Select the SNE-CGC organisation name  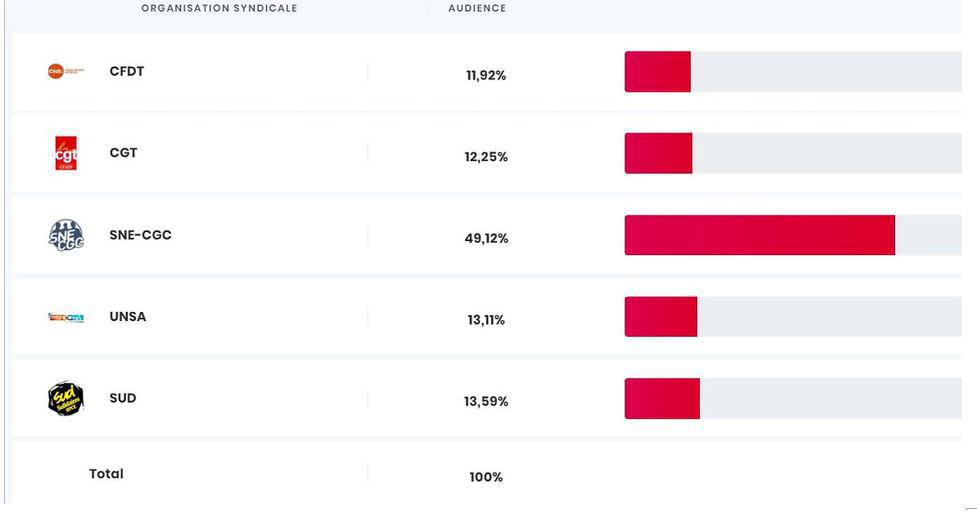point(140,235)
